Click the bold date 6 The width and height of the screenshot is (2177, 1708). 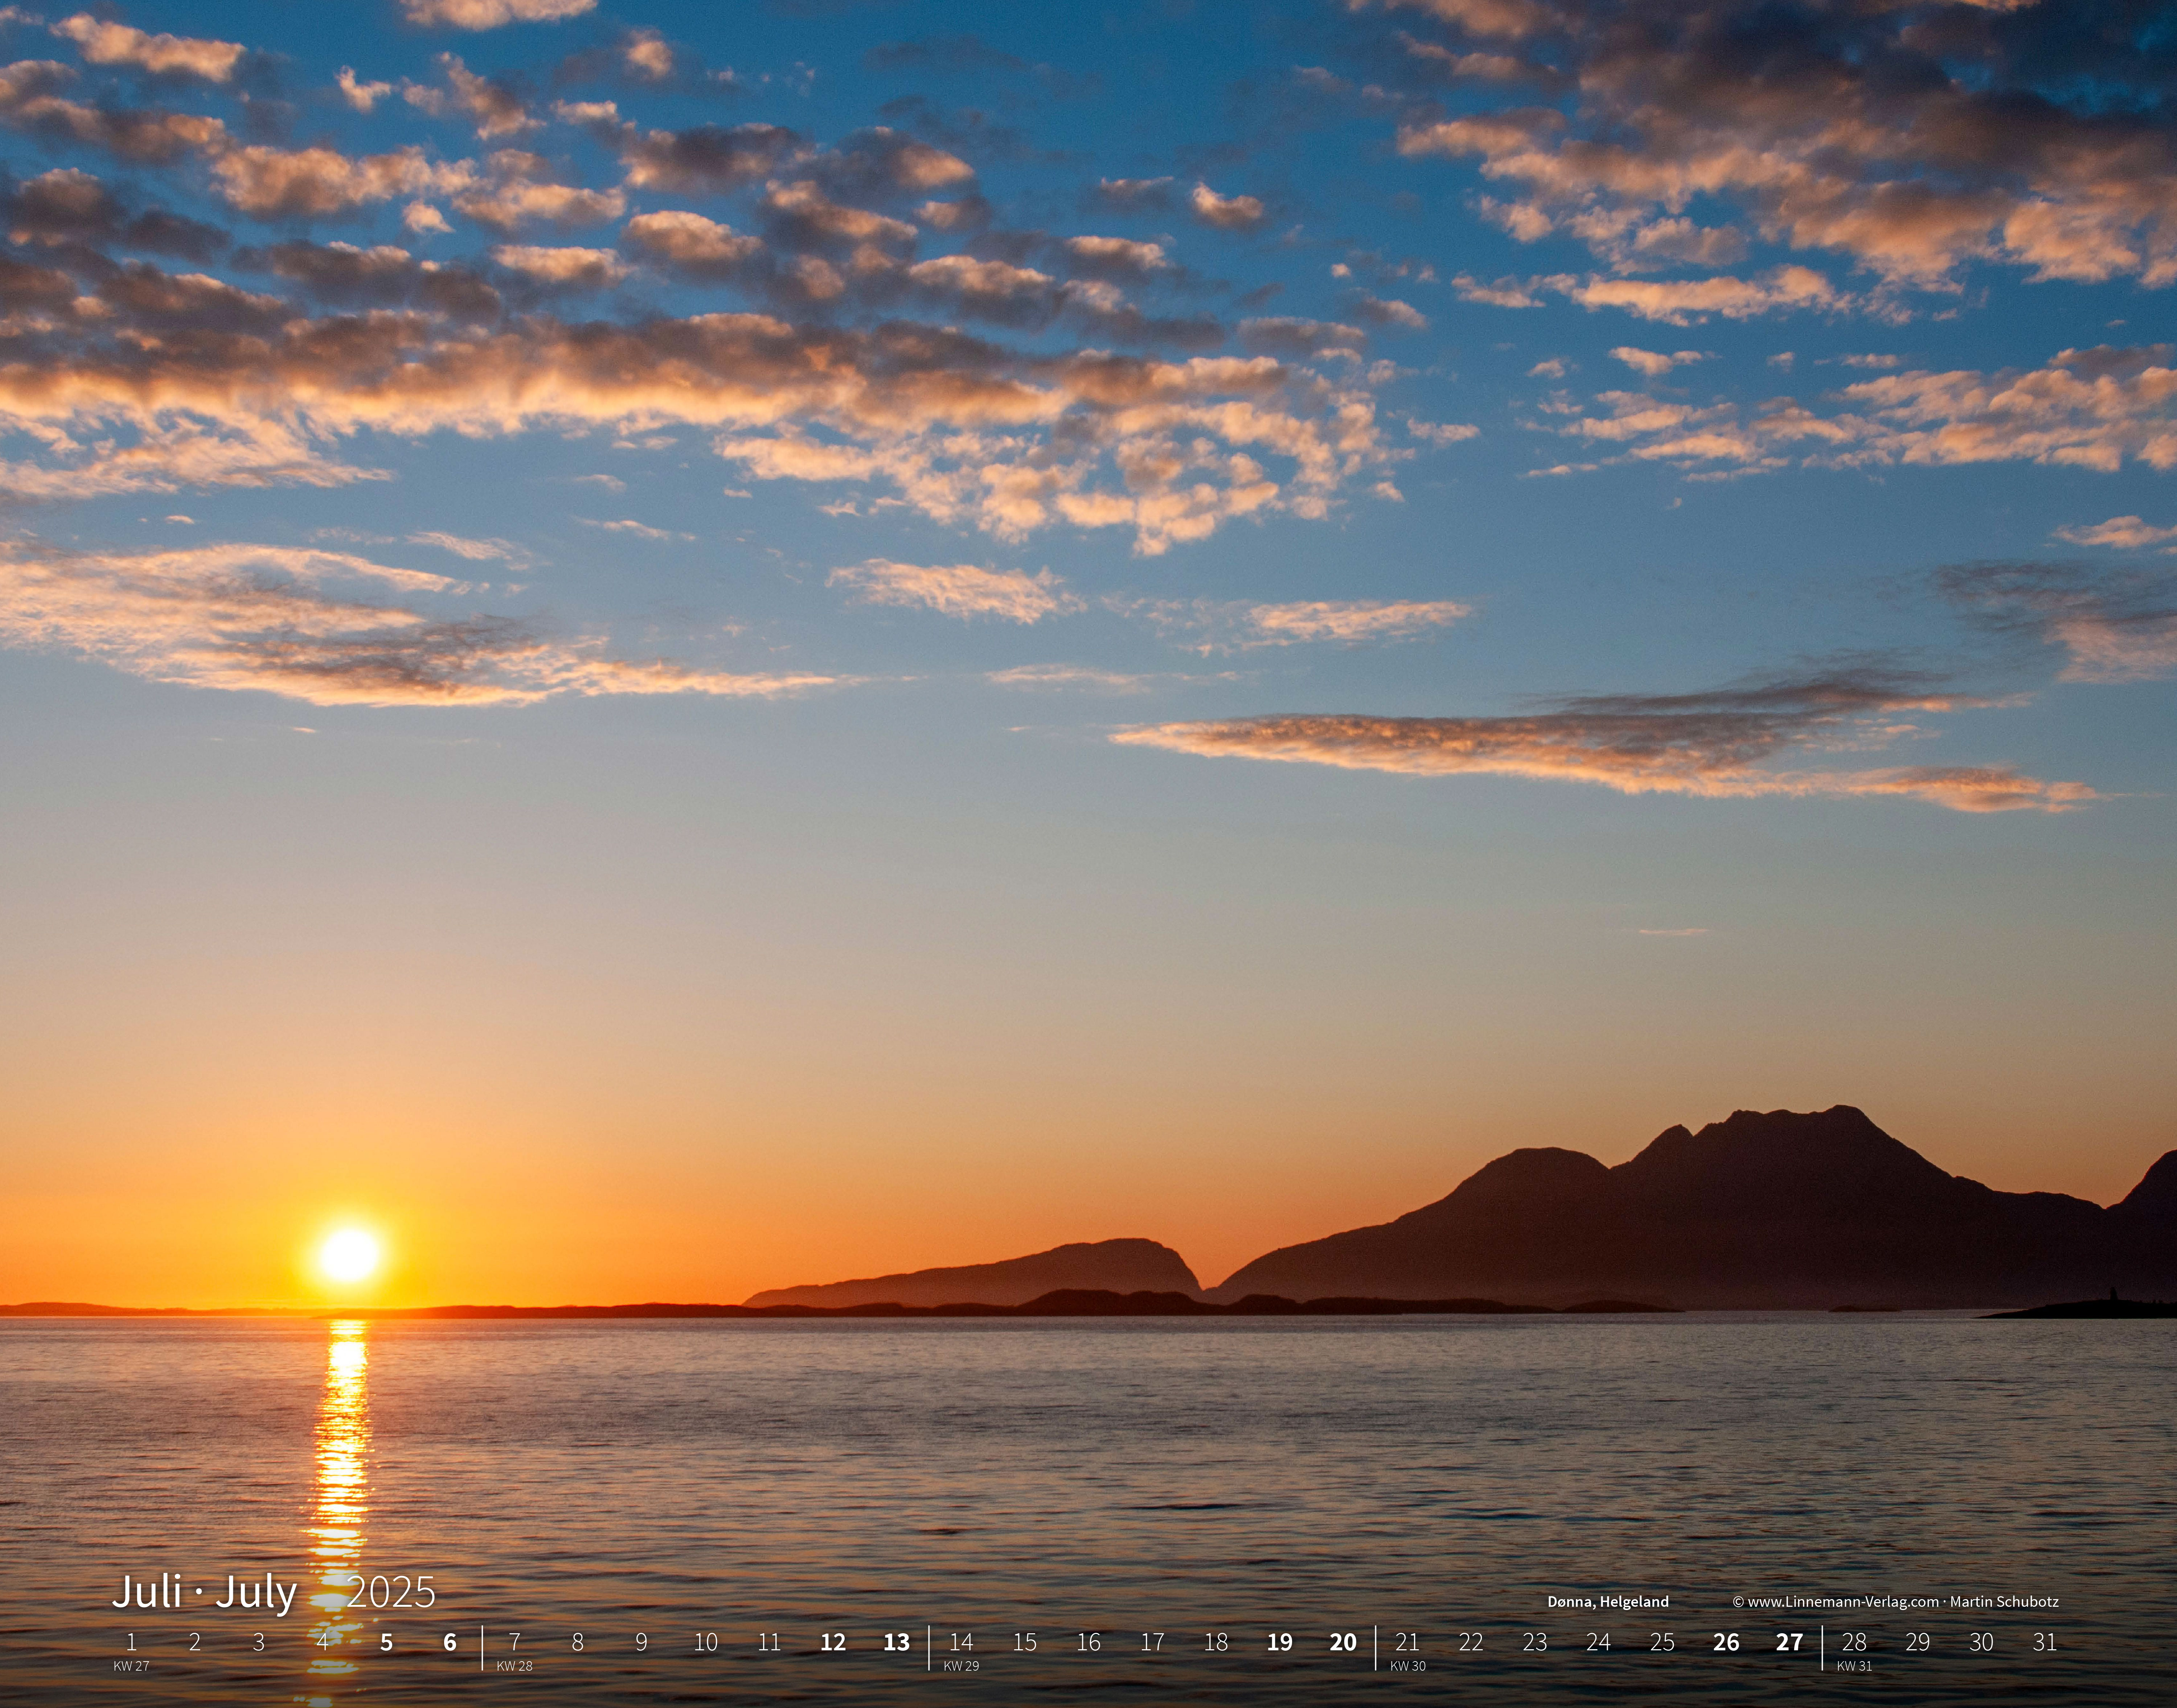pyautogui.click(x=450, y=1642)
